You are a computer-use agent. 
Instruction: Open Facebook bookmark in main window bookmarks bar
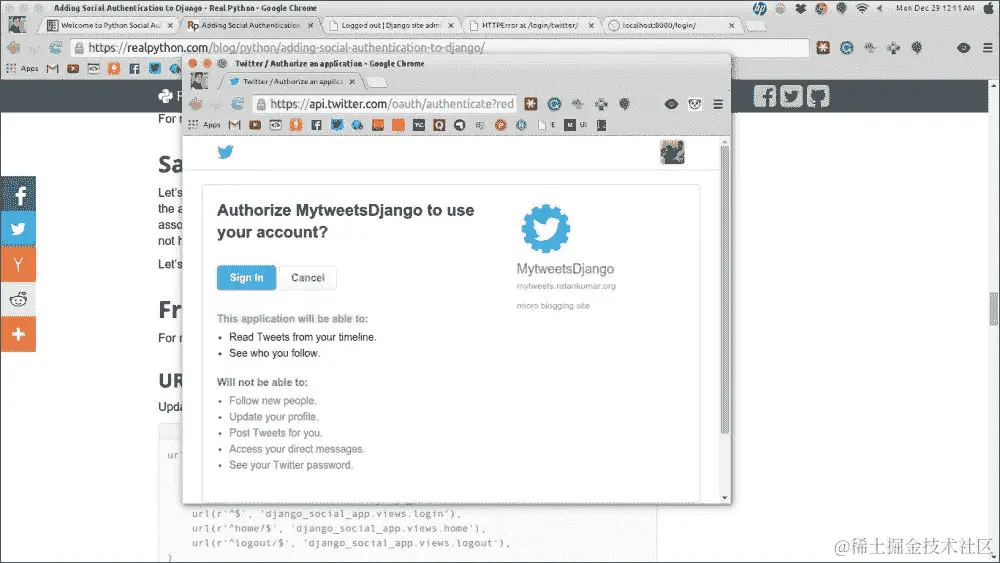(134, 68)
